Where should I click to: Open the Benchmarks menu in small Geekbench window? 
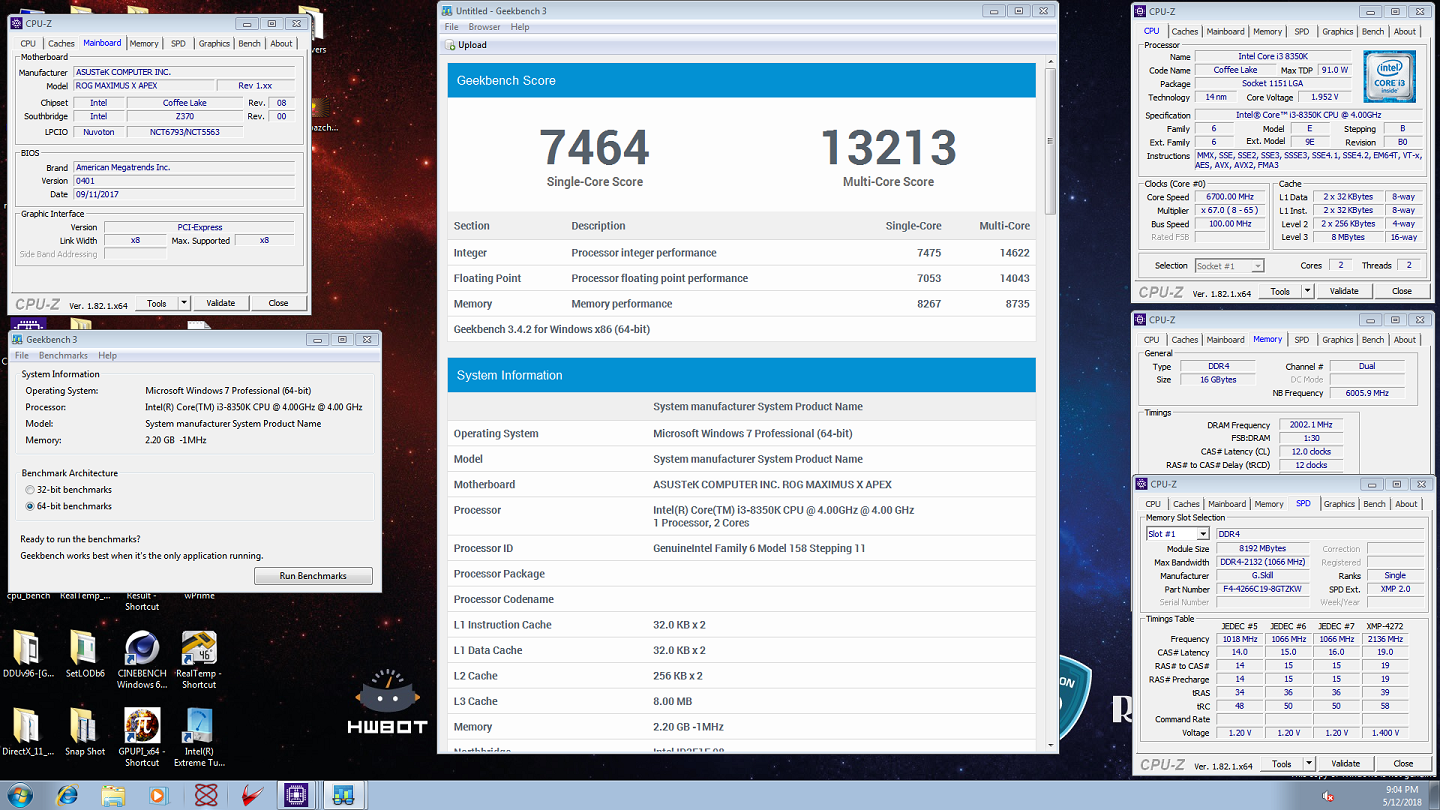click(x=63, y=355)
